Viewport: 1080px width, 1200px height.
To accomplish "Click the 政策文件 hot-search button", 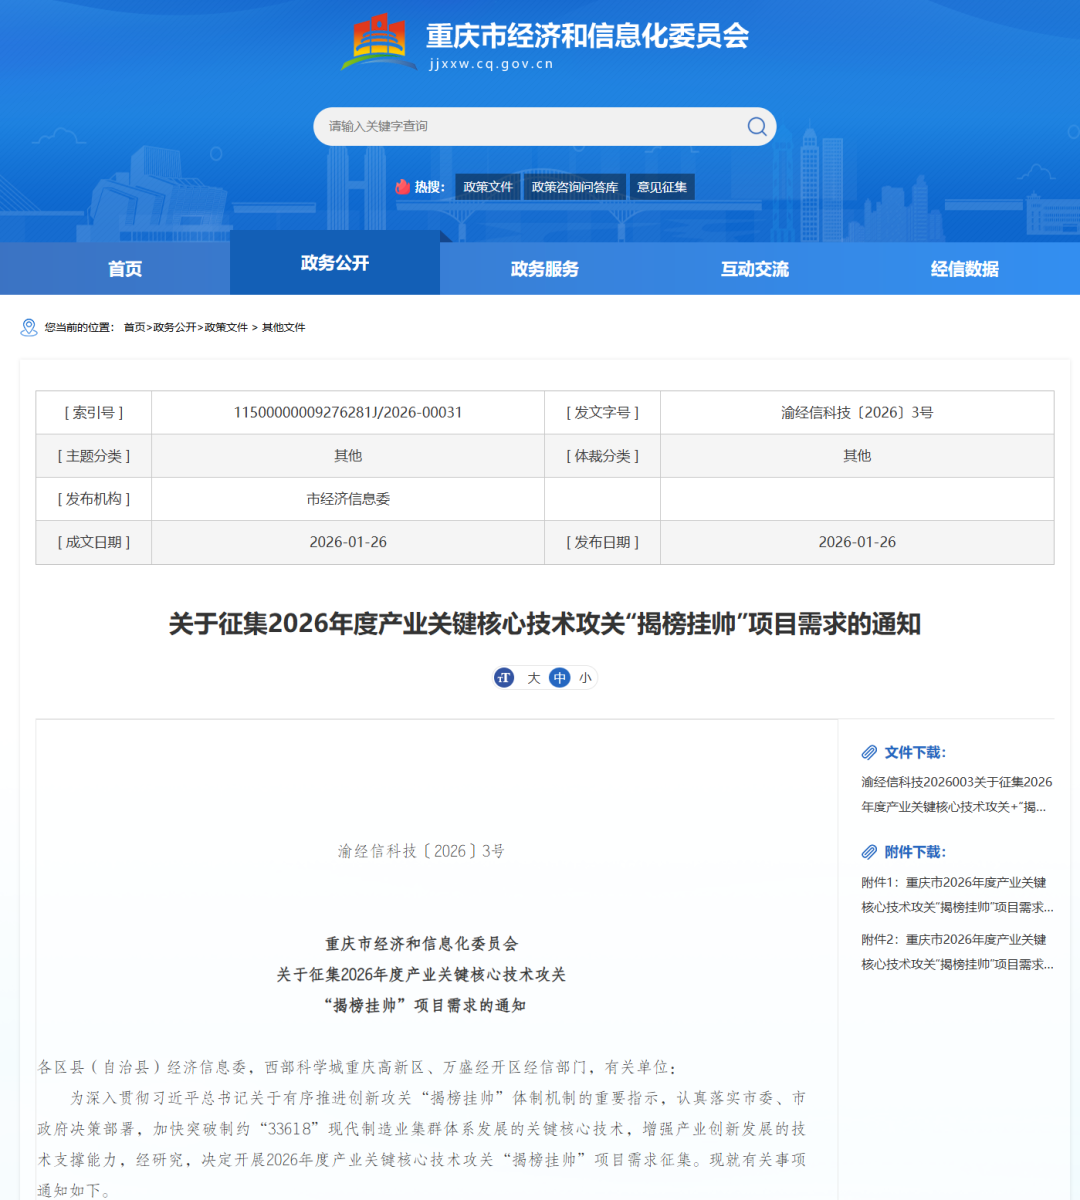I will [487, 187].
